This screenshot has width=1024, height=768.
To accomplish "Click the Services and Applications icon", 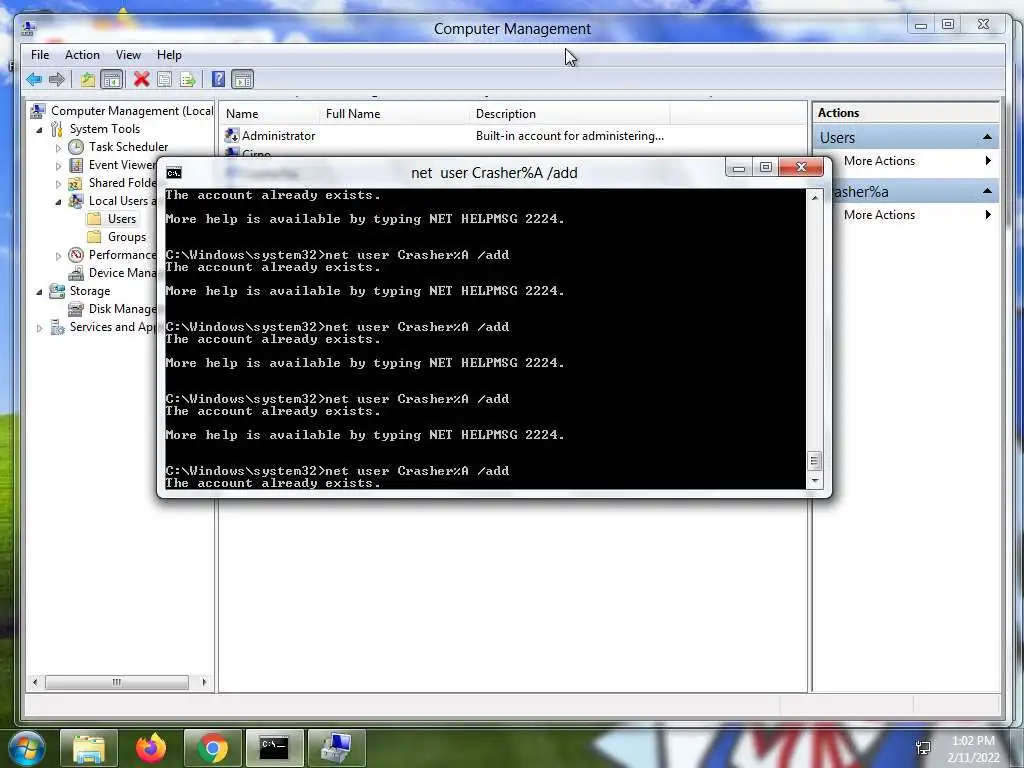I will pyautogui.click(x=57, y=327).
